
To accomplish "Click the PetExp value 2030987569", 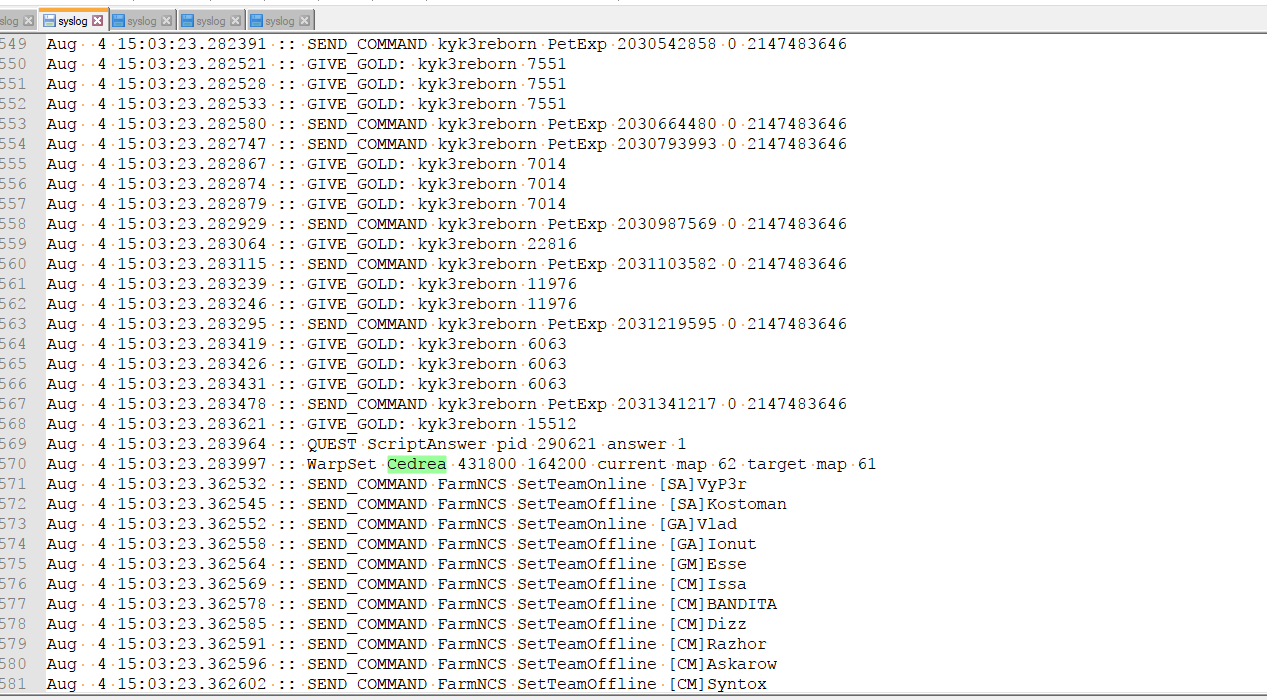I will click(x=667, y=224).
